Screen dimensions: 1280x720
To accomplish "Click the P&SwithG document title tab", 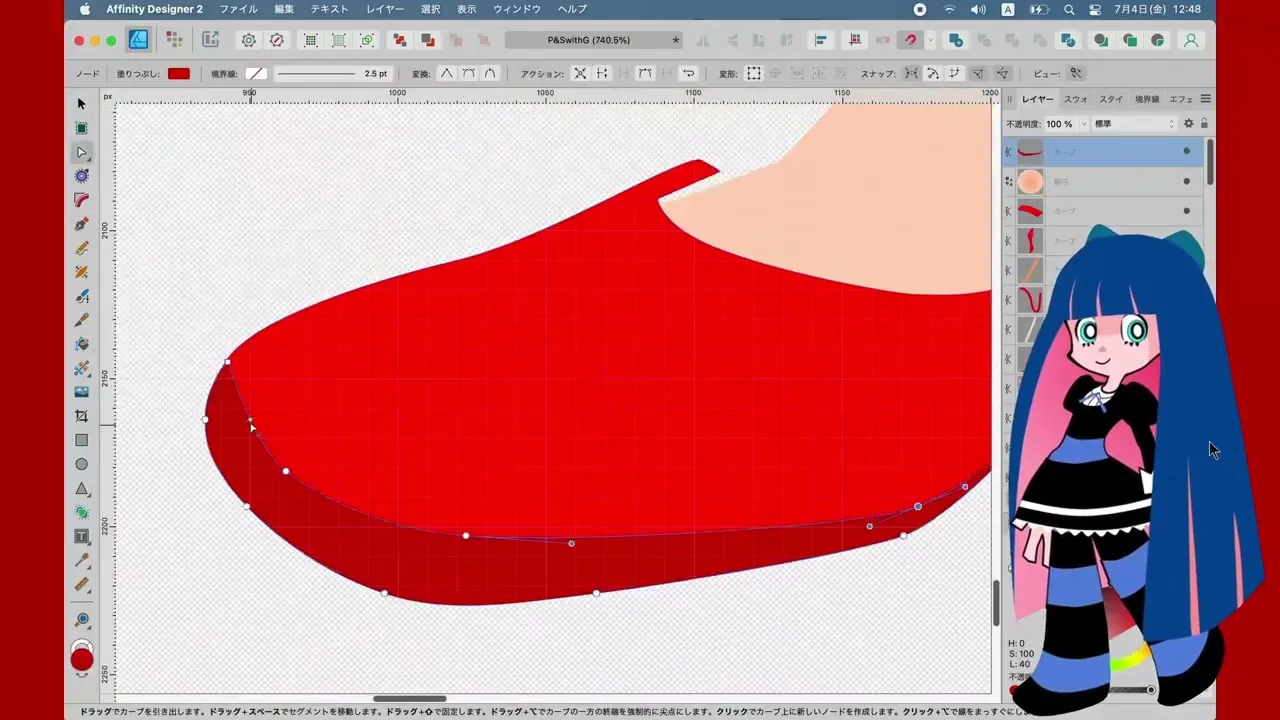I will (594, 40).
